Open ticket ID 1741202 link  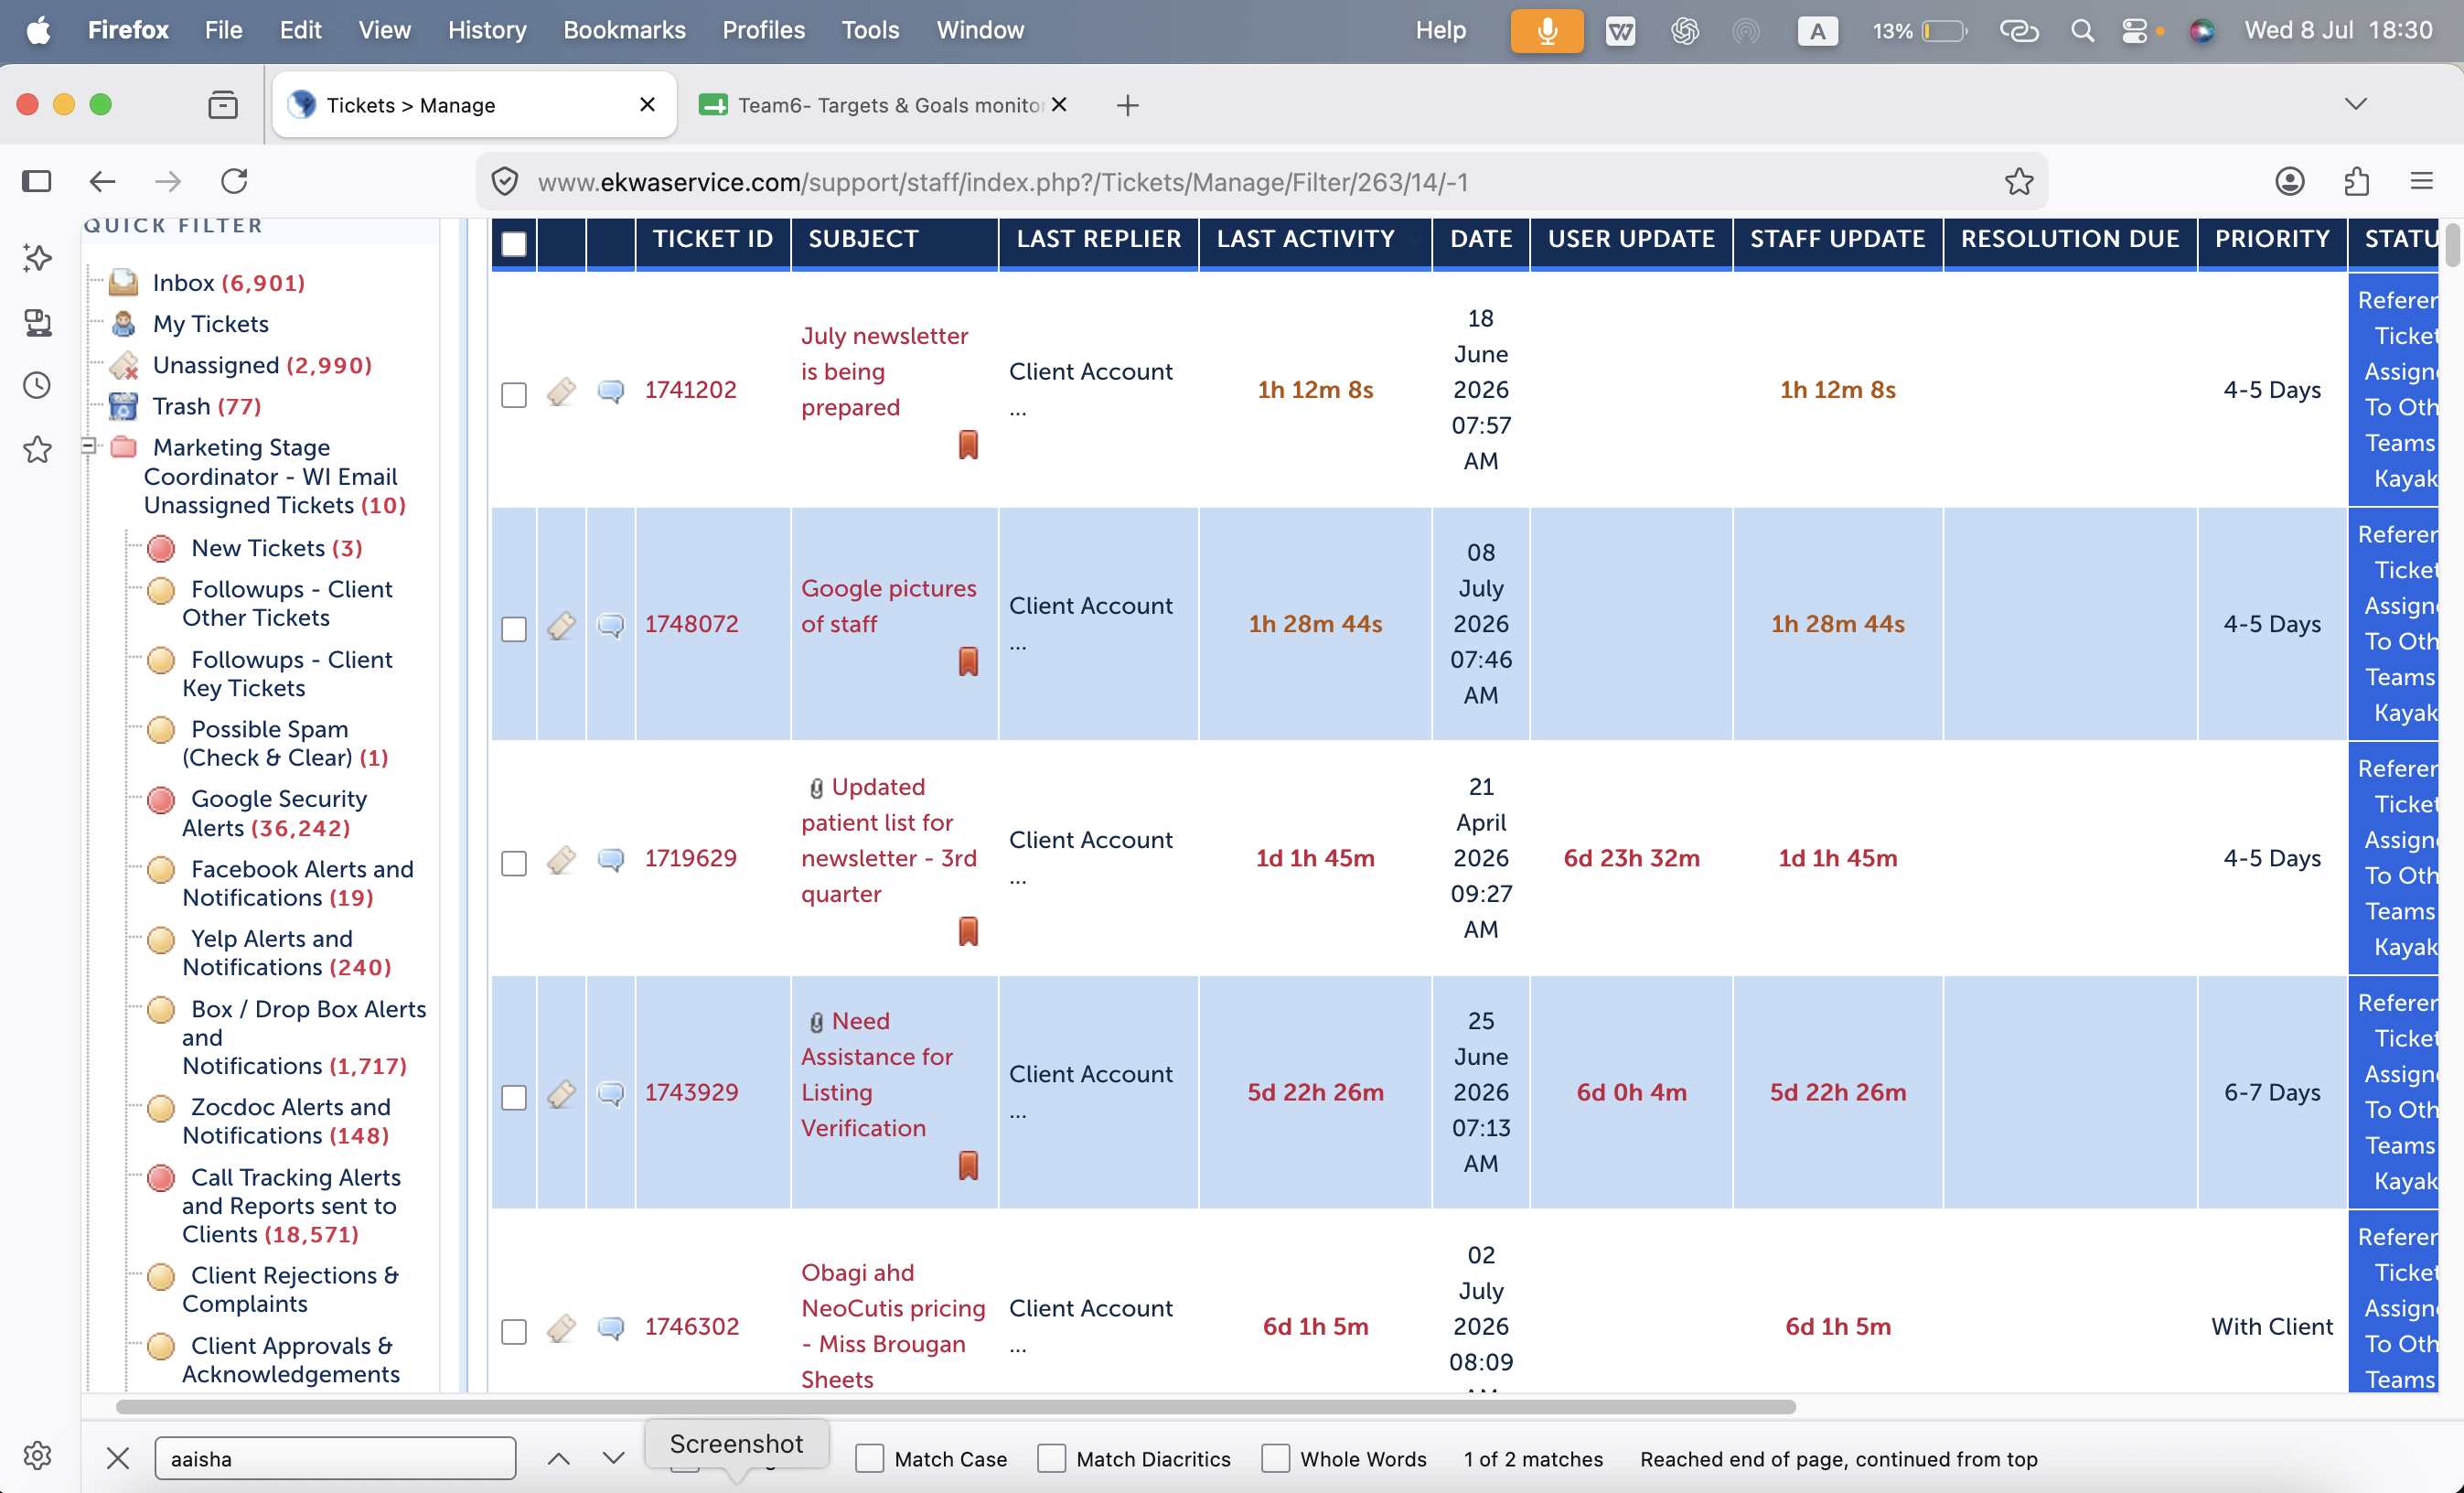[690, 389]
